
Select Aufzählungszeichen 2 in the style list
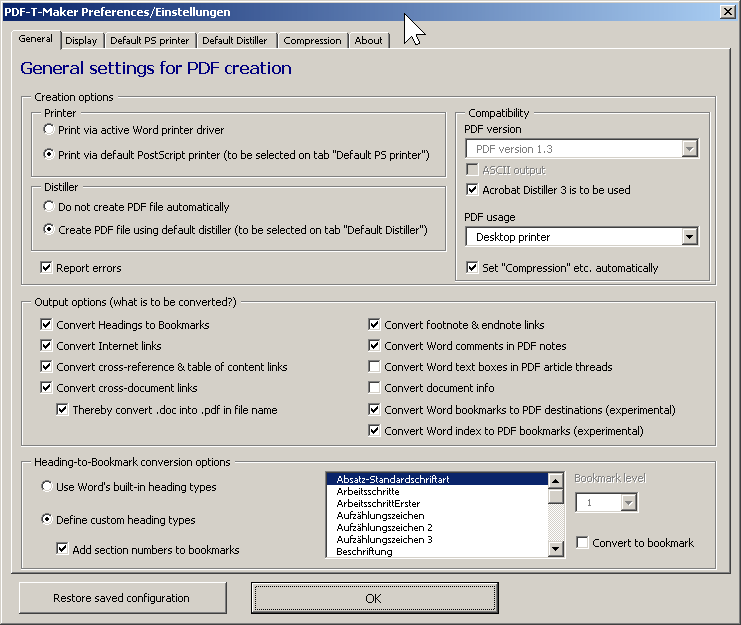coord(438,527)
